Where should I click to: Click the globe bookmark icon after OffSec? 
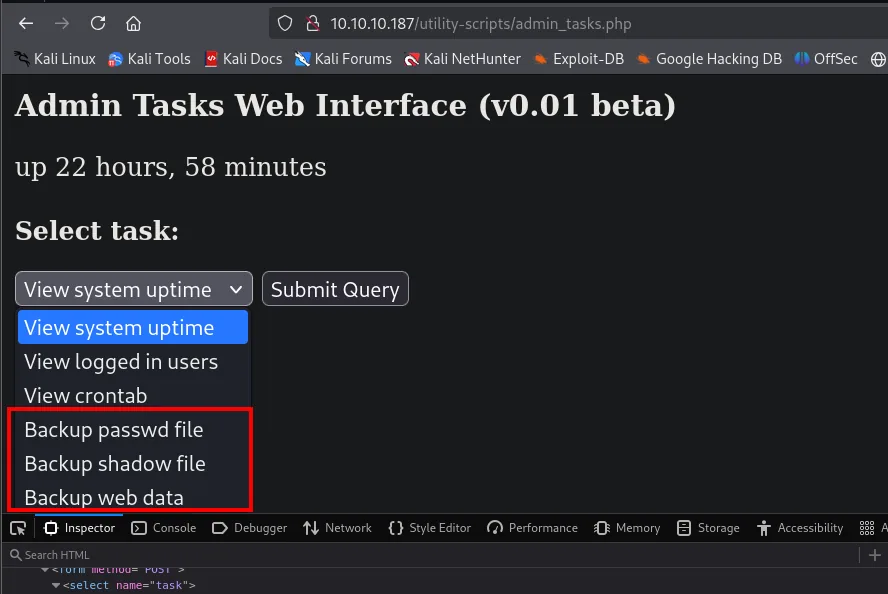click(878, 59)
